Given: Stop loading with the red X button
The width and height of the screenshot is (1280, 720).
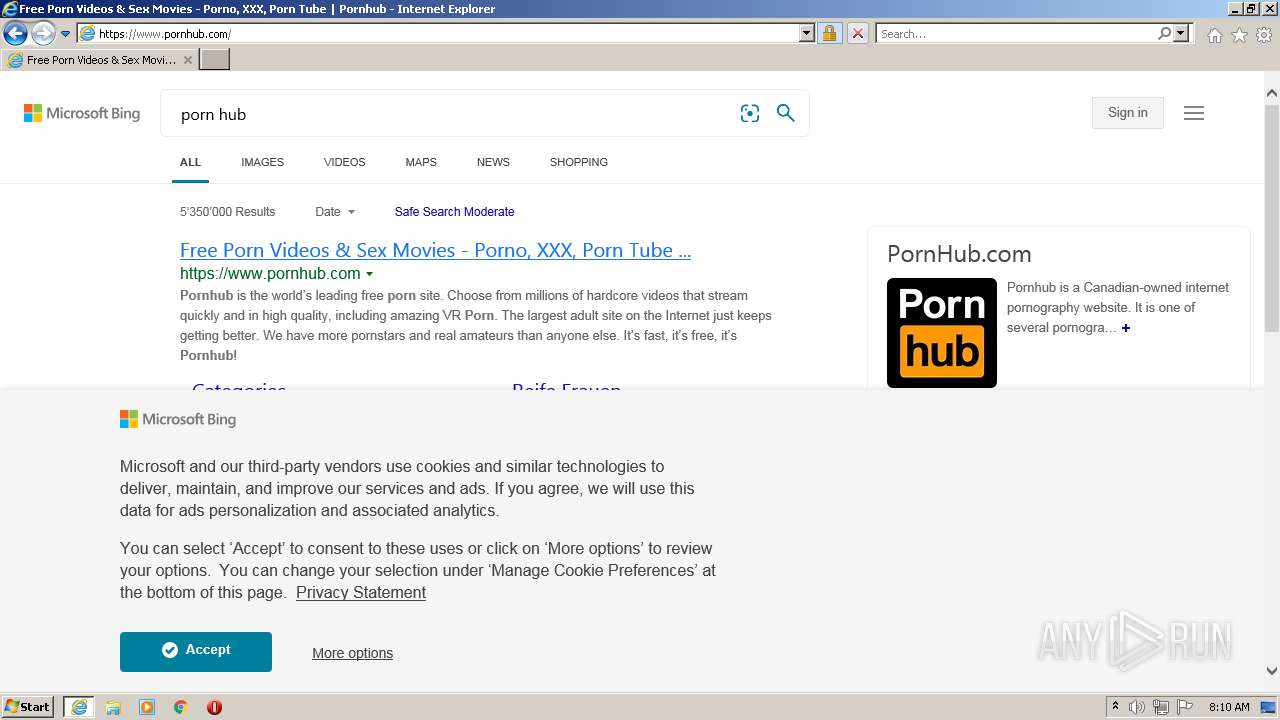Looking at the screenshot, I should pos(857,34).
